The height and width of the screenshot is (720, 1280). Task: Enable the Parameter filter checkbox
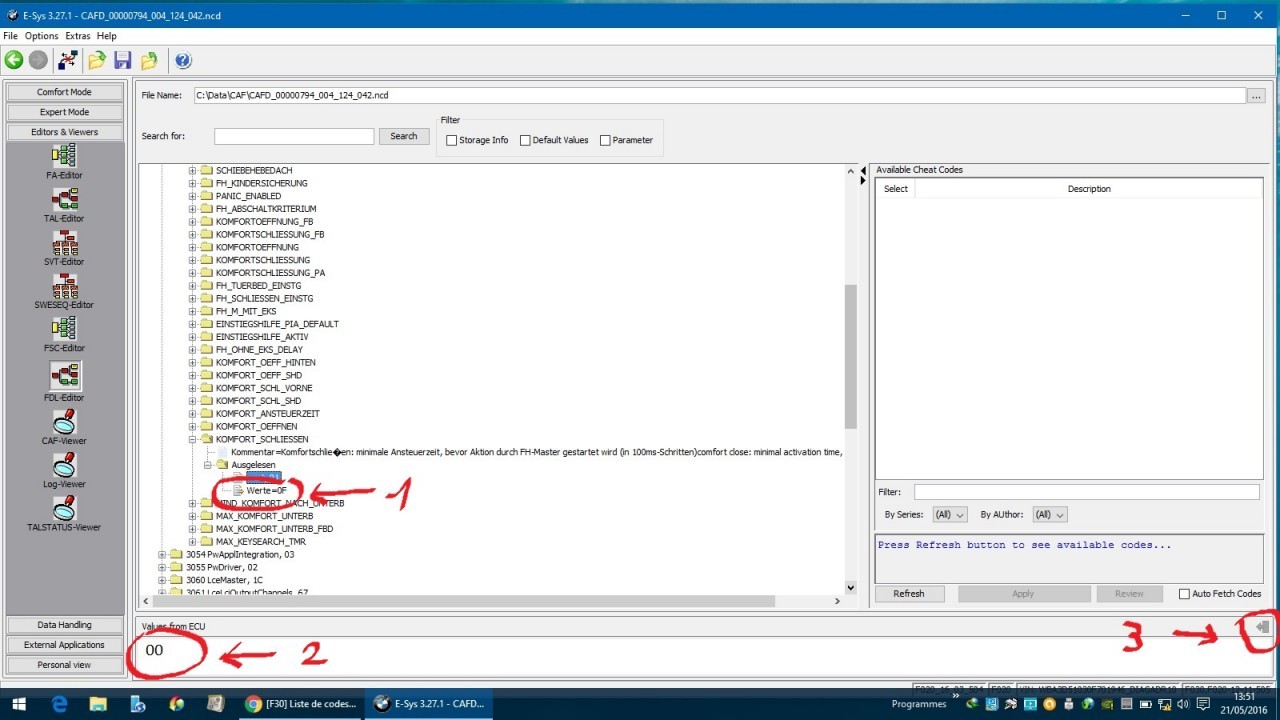[x=605, y=141]
